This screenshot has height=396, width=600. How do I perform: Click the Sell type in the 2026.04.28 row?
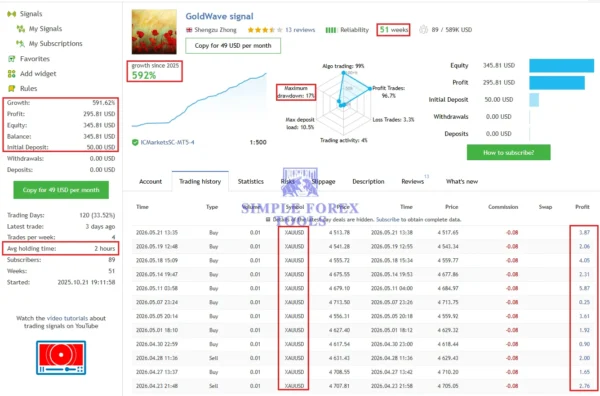point(214,358)
